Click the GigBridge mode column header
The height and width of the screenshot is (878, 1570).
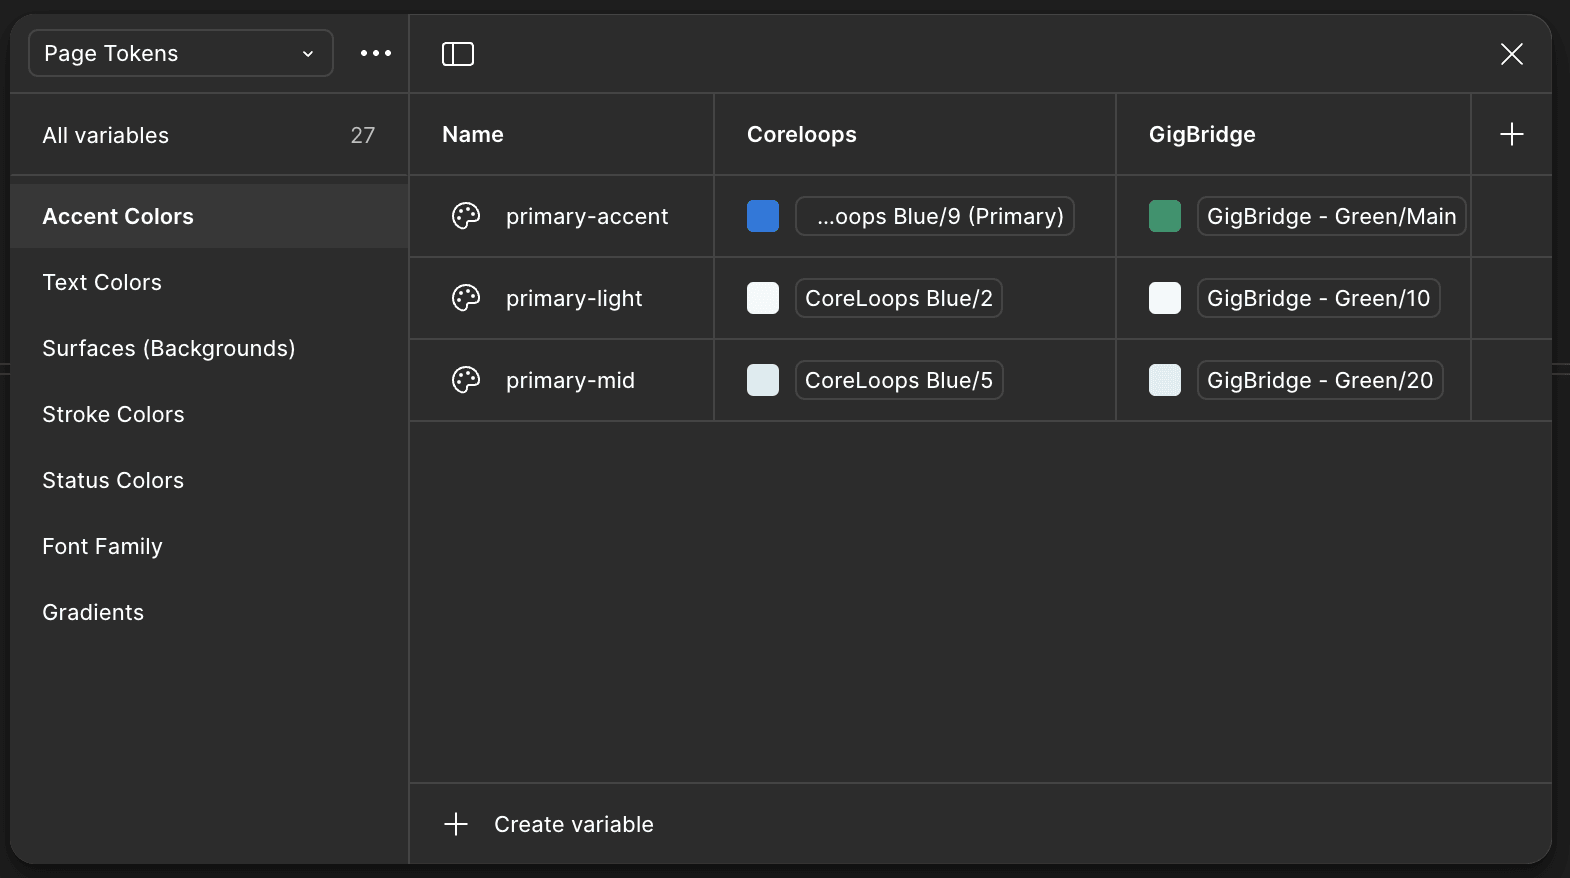coord(1202,134)
